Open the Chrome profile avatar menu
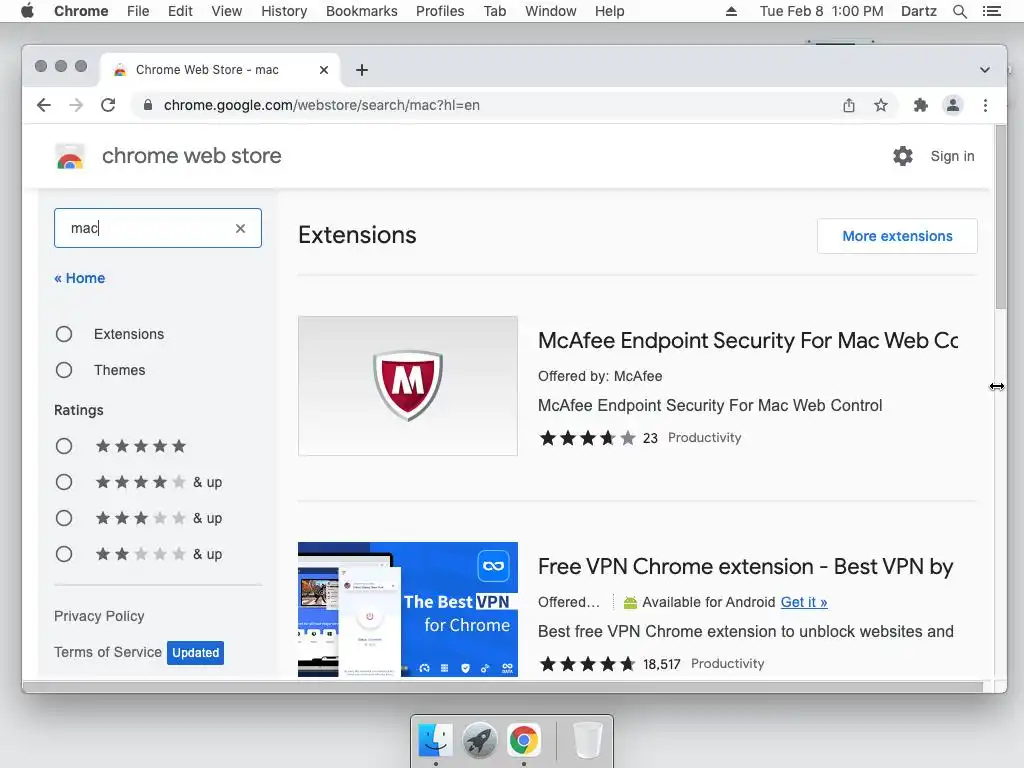1024x768 pixels. point(953,105)
